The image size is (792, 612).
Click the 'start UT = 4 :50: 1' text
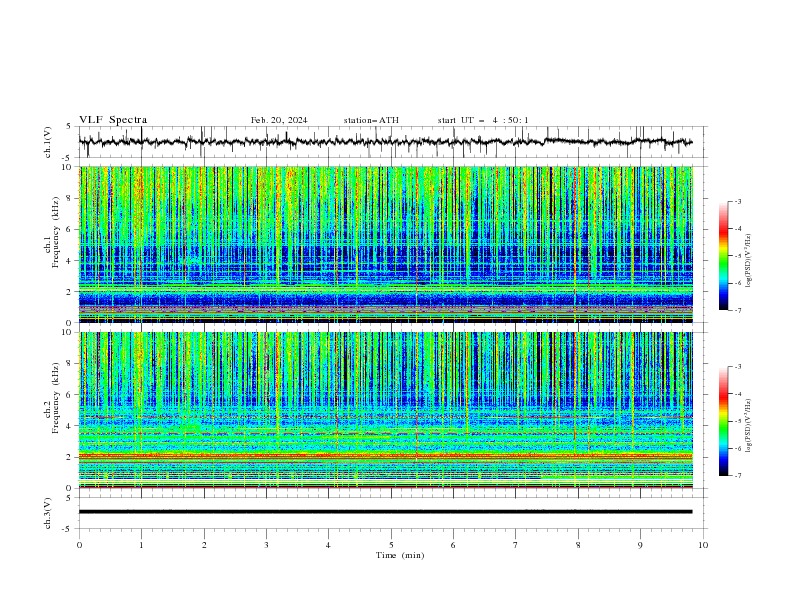(483, 120)
